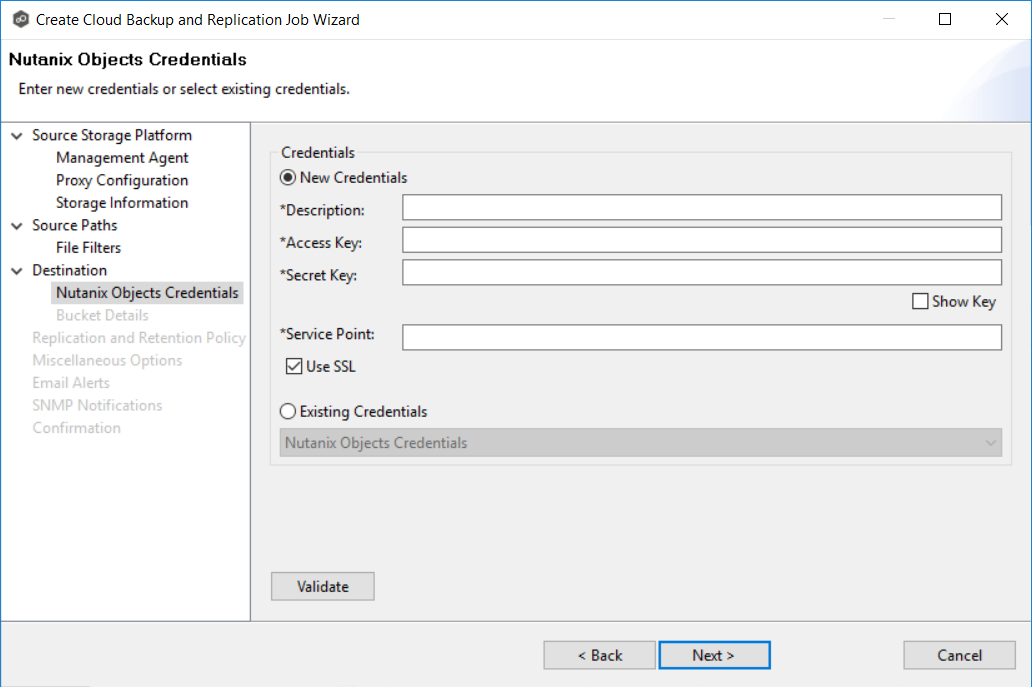Minimize the wizard window

889,20
